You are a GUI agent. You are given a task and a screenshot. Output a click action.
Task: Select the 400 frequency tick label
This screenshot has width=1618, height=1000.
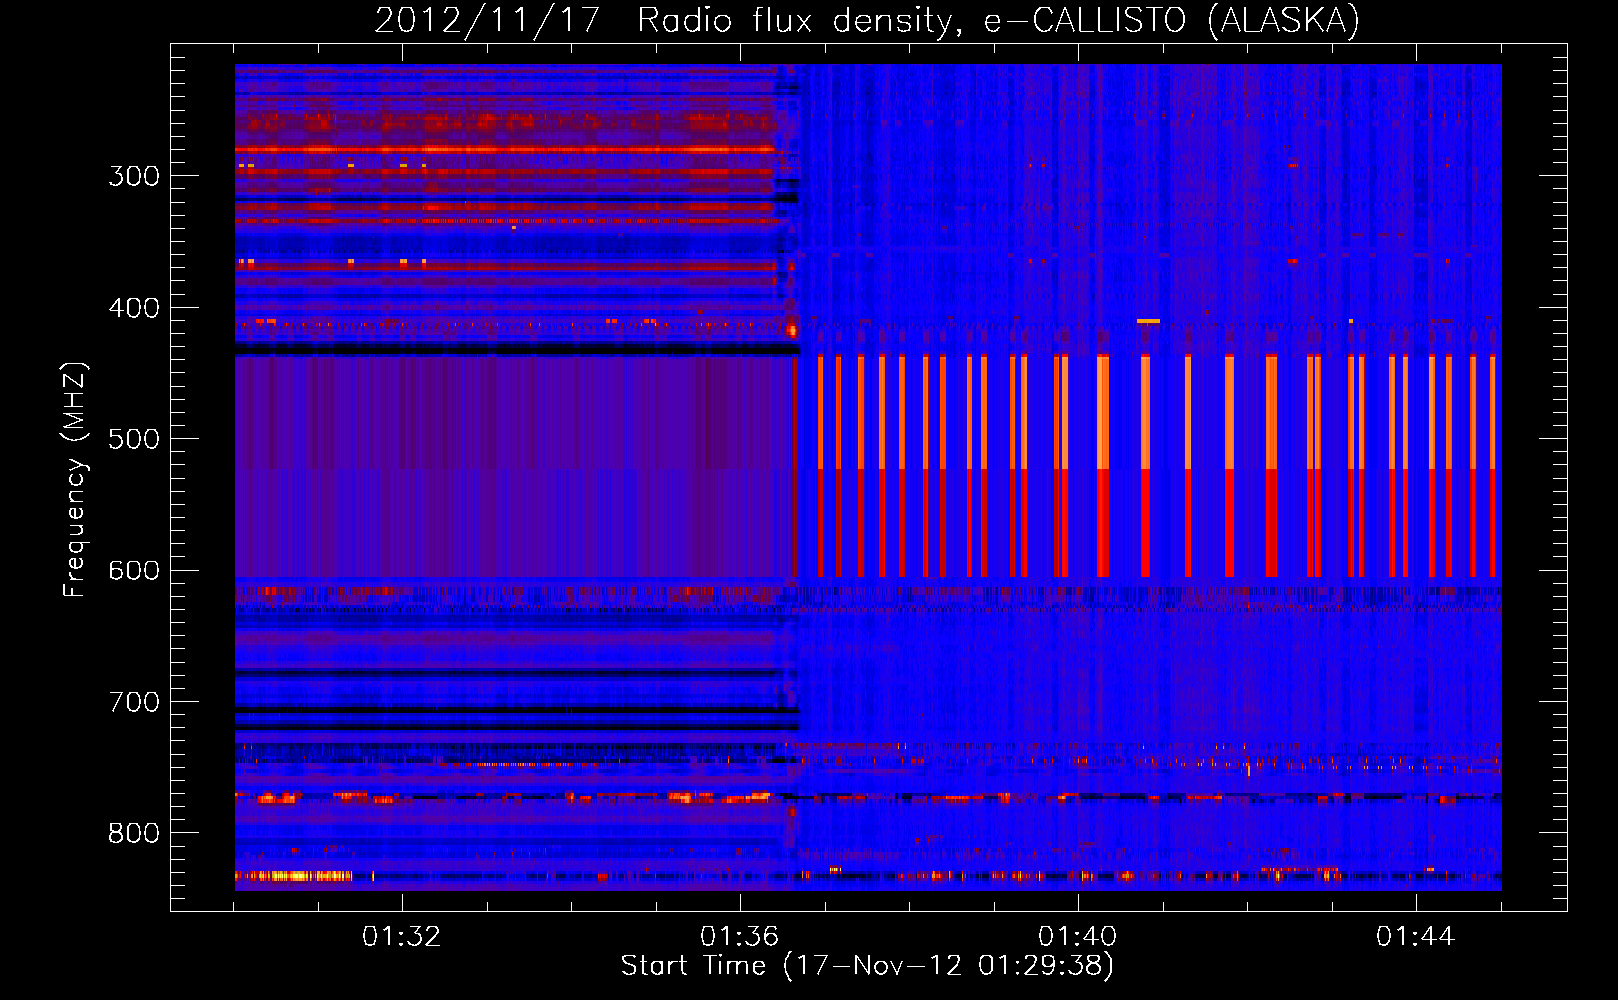[x=134, y=308]
